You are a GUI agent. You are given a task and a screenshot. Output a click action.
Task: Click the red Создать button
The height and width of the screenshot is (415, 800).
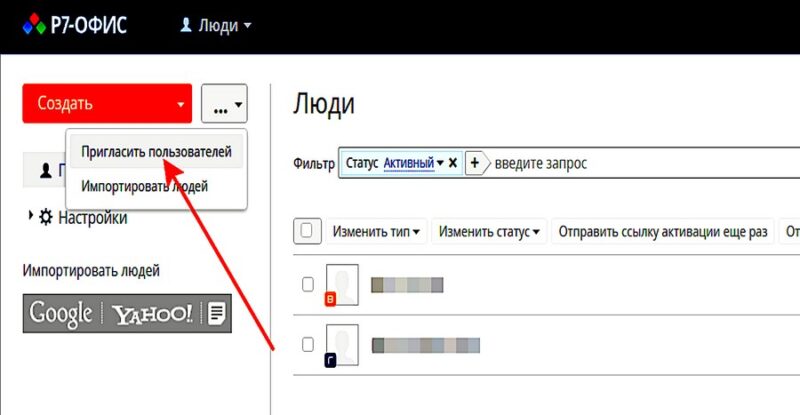(x=106, y=103)
